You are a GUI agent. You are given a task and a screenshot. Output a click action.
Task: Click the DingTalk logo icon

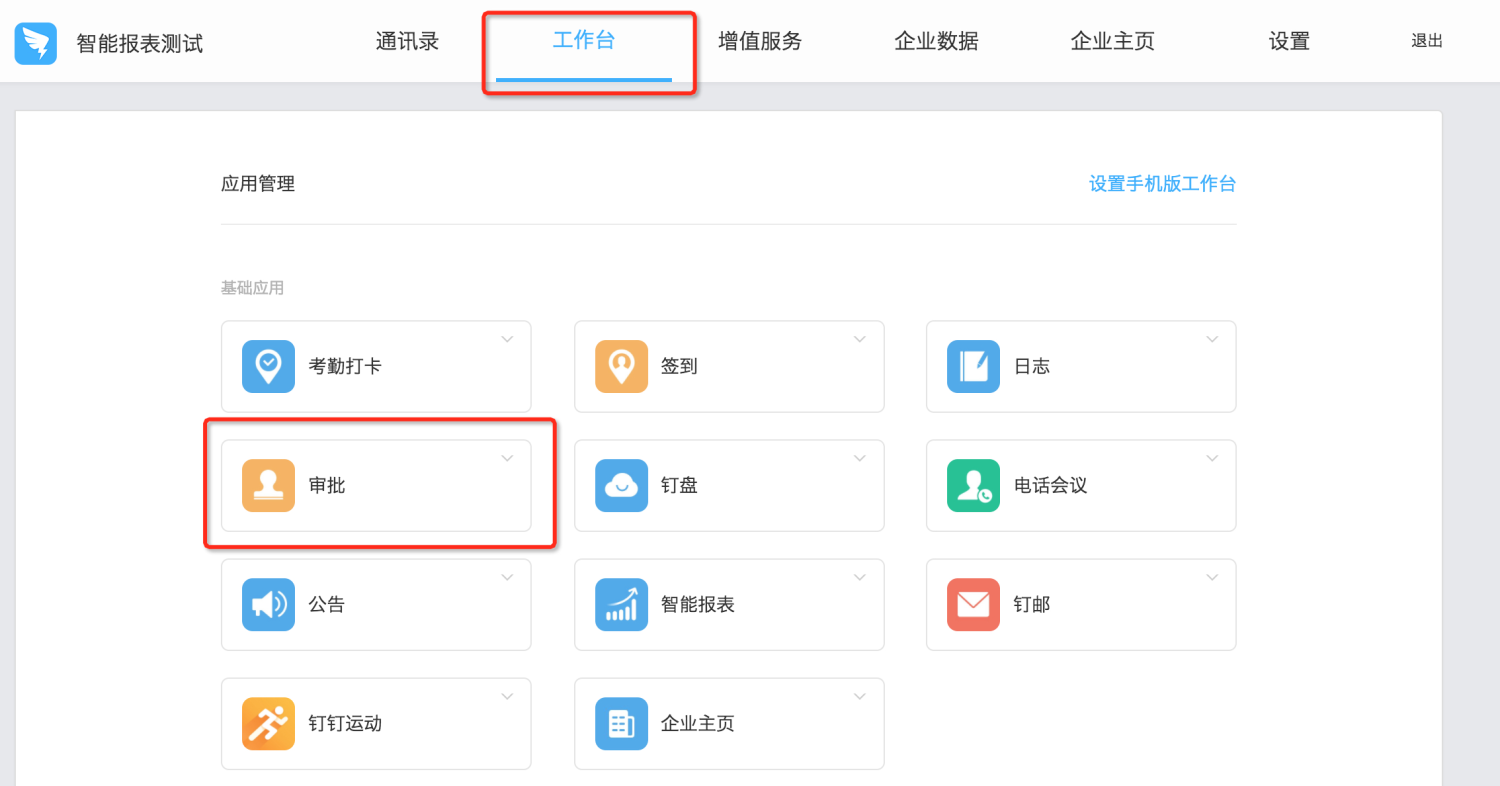click(35, 43)
